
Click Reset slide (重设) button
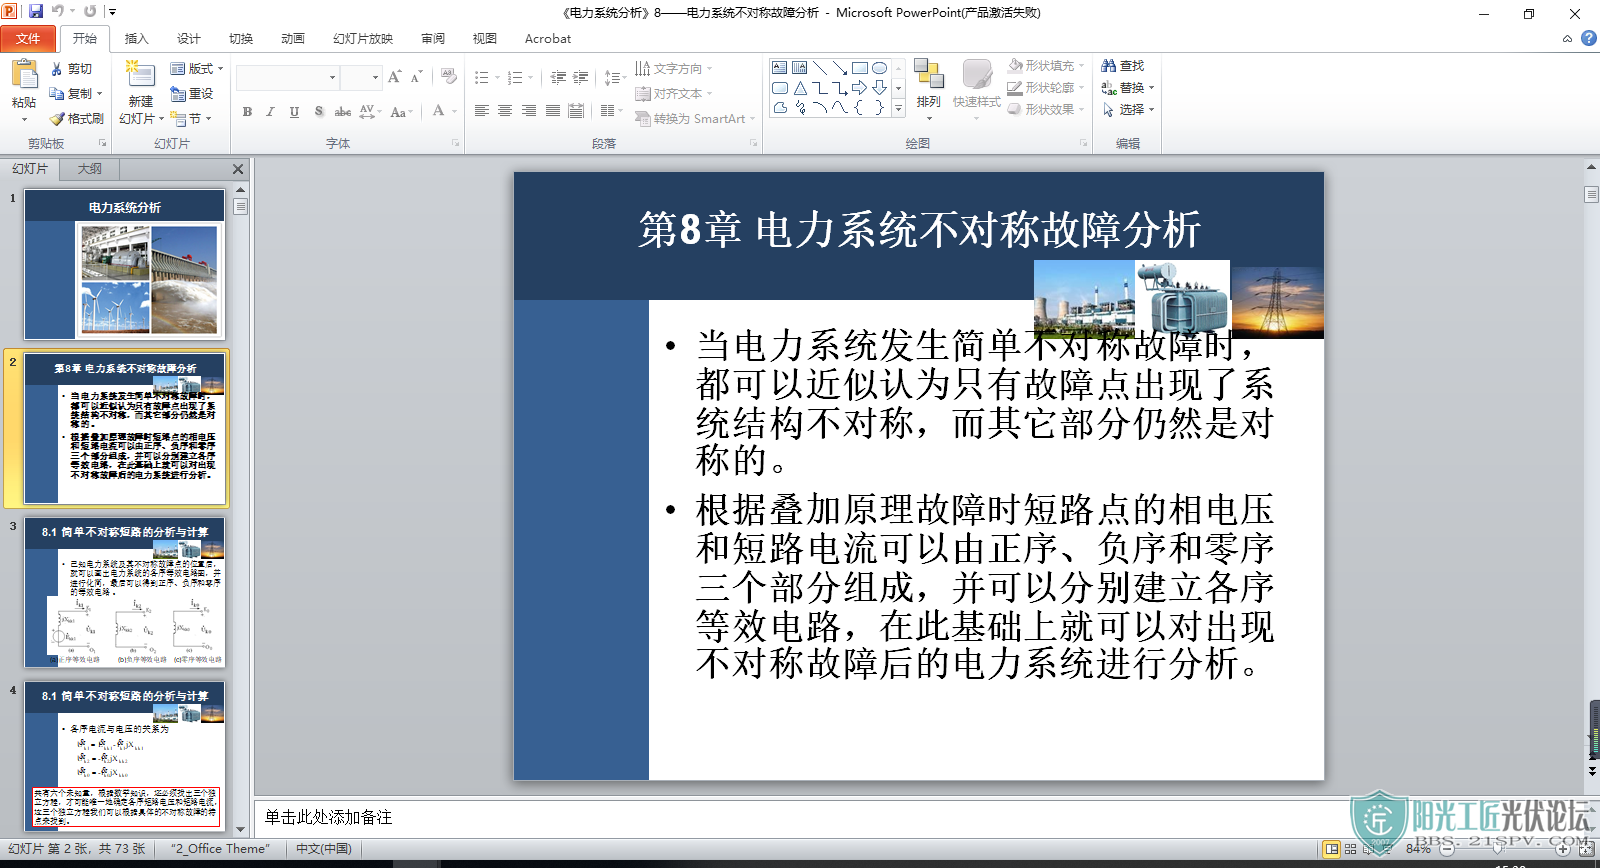192,93
